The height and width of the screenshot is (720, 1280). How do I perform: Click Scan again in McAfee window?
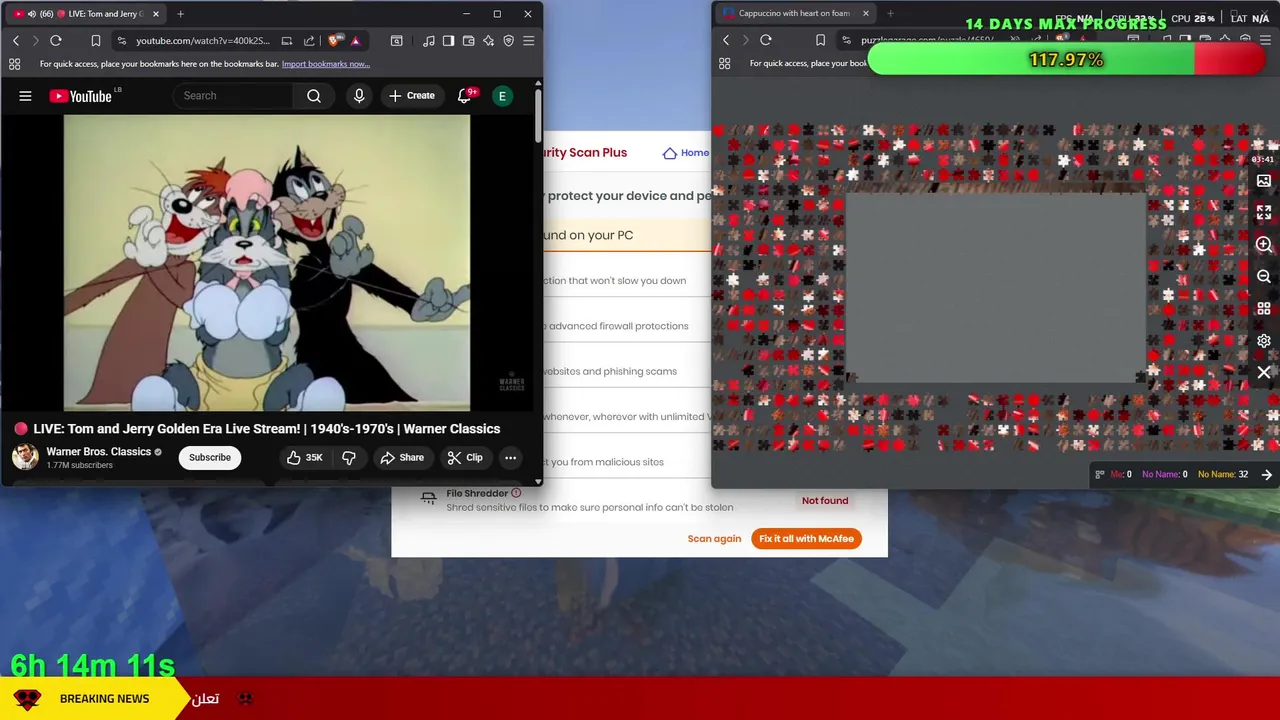[714, 539]
